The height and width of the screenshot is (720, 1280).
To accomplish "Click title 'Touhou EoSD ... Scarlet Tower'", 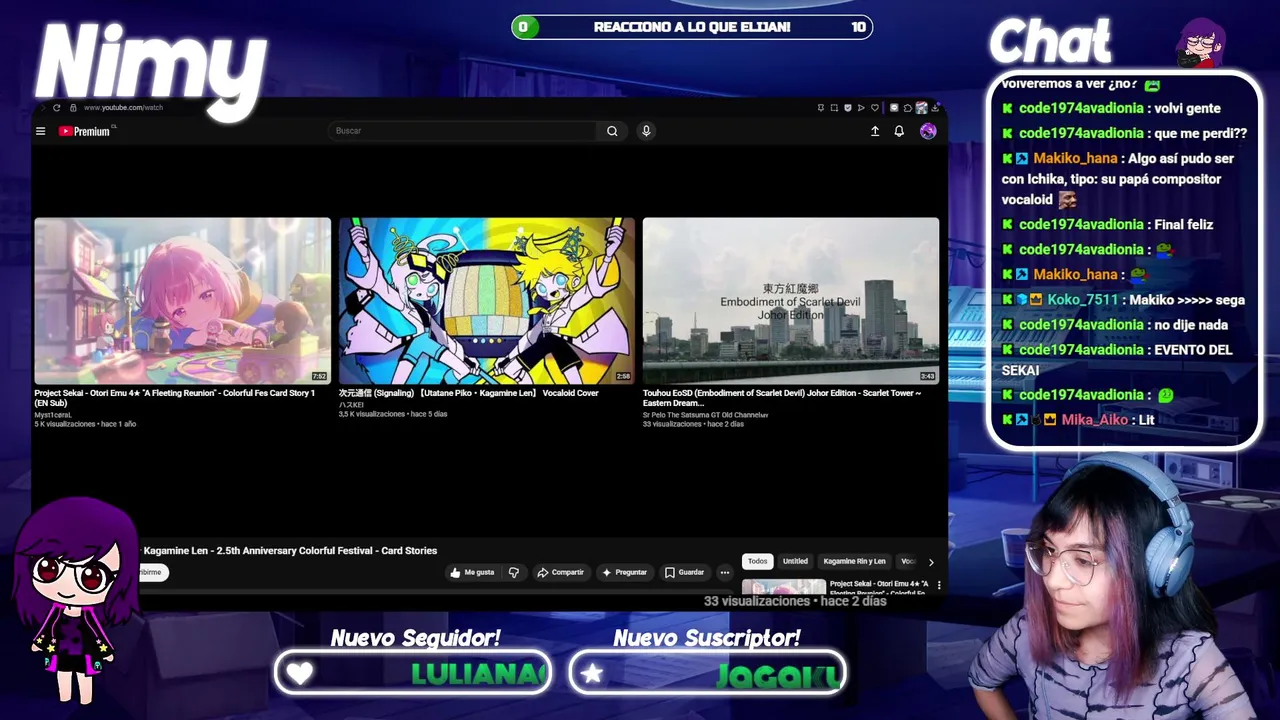I will pyautogui.click(x=782, y=398).
